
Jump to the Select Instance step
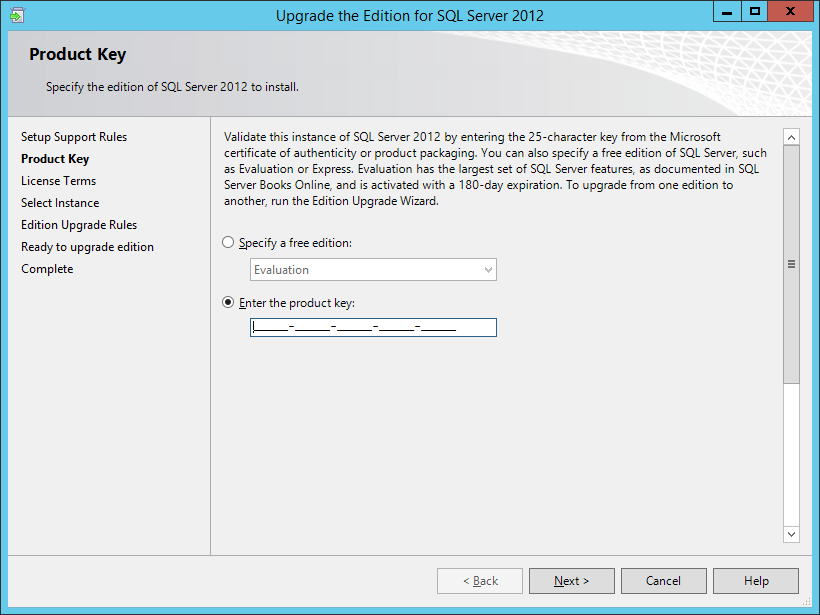tap(60, 203)
